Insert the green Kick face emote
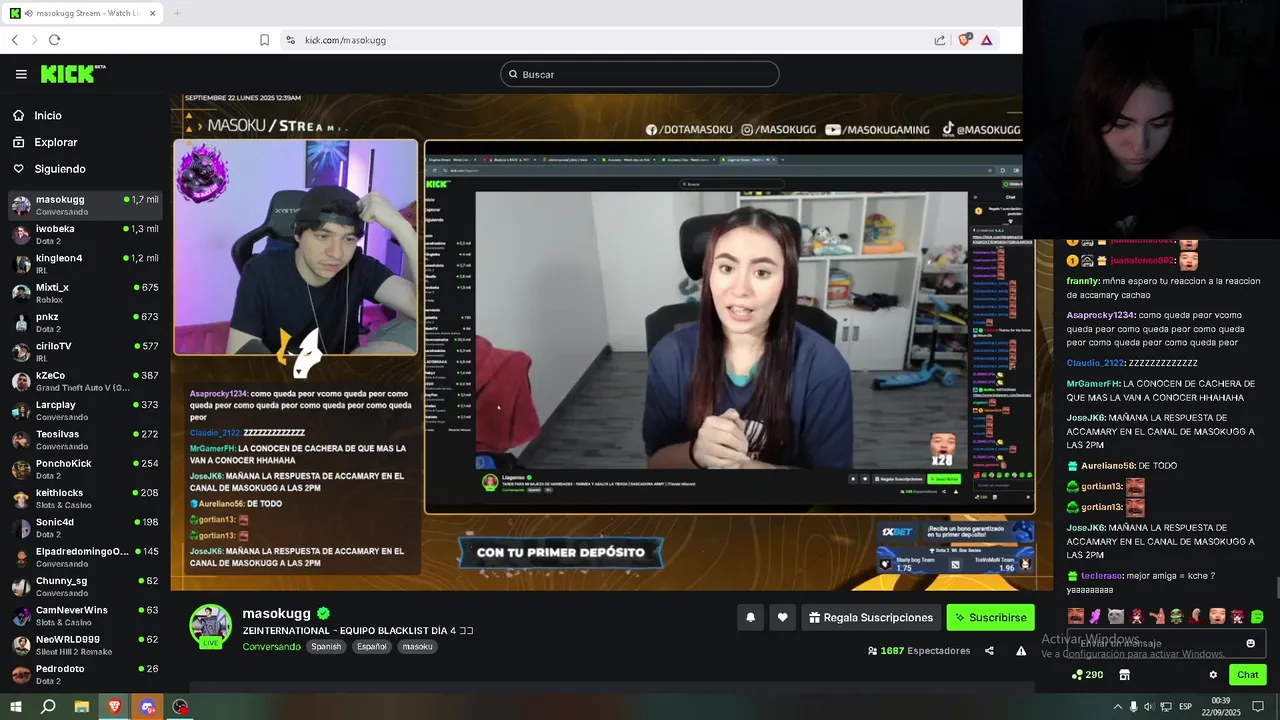The image size is (1280, 720). coord(1257,616)
